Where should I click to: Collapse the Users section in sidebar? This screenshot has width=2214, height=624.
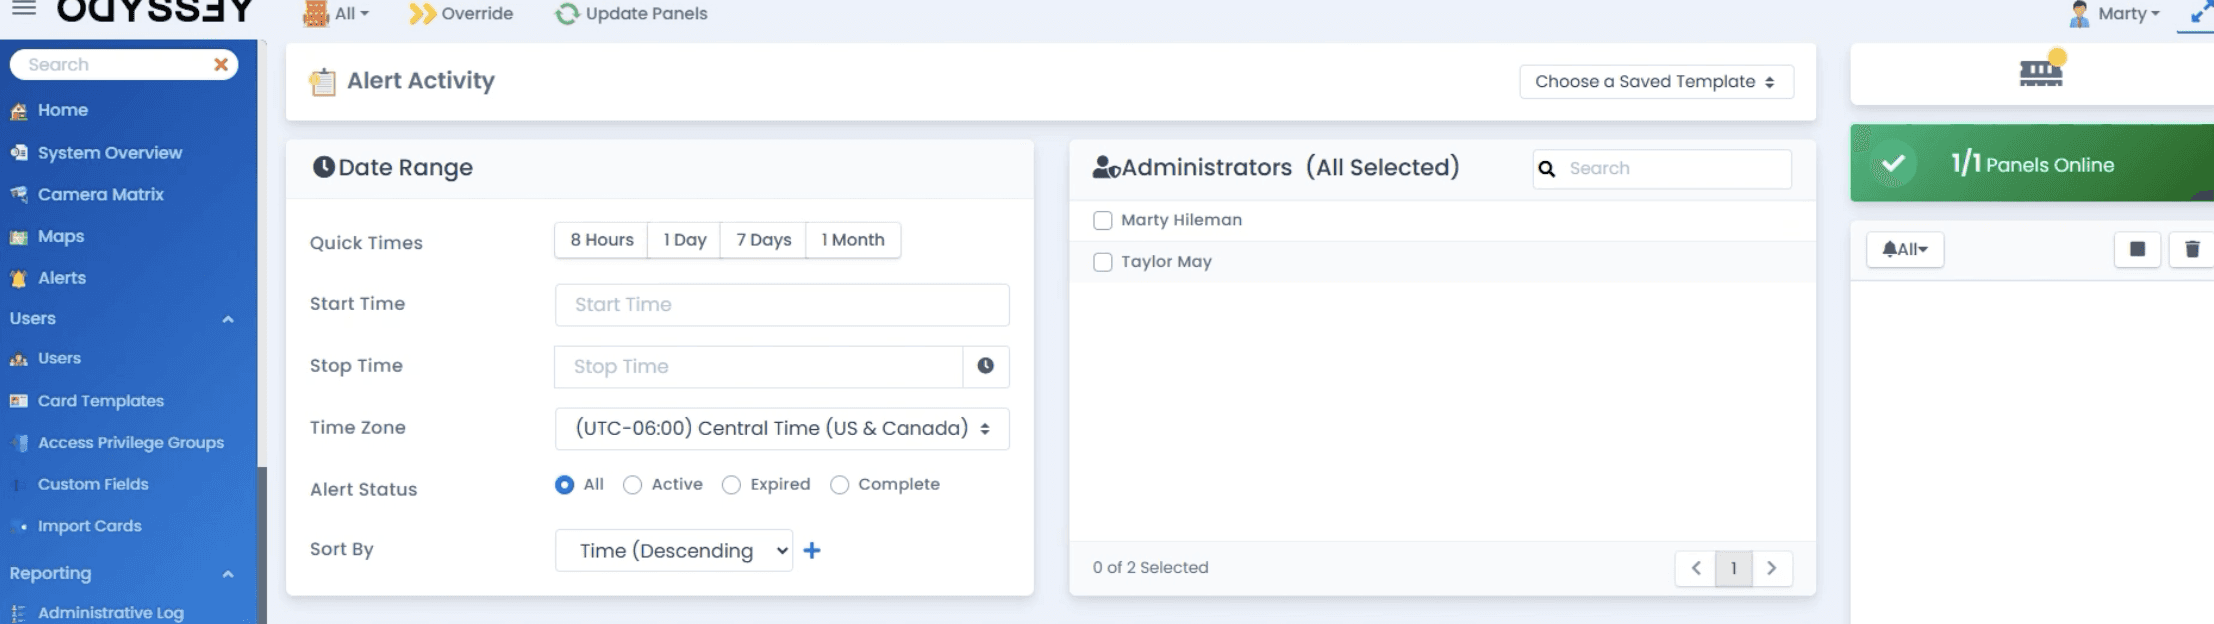tap(227, 319)
